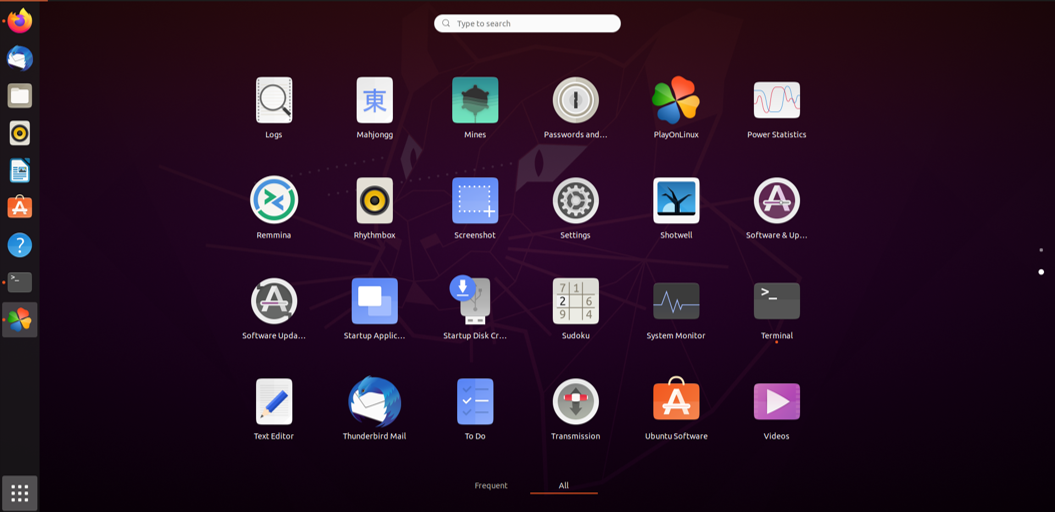Switch to the Frequent tab

(x=491, y=486)
